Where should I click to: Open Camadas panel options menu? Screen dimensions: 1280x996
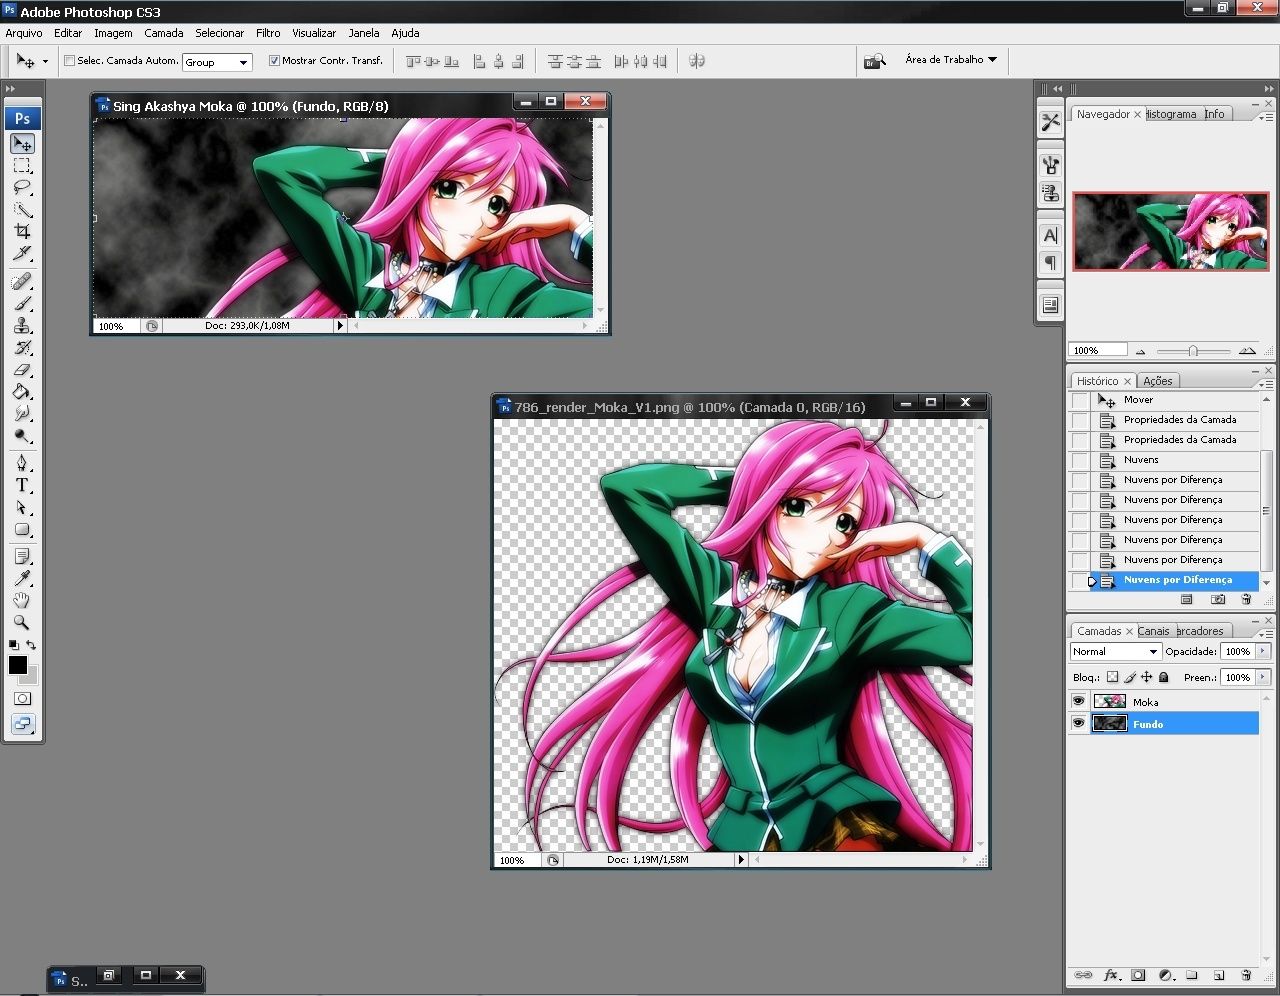point(1265,634)
